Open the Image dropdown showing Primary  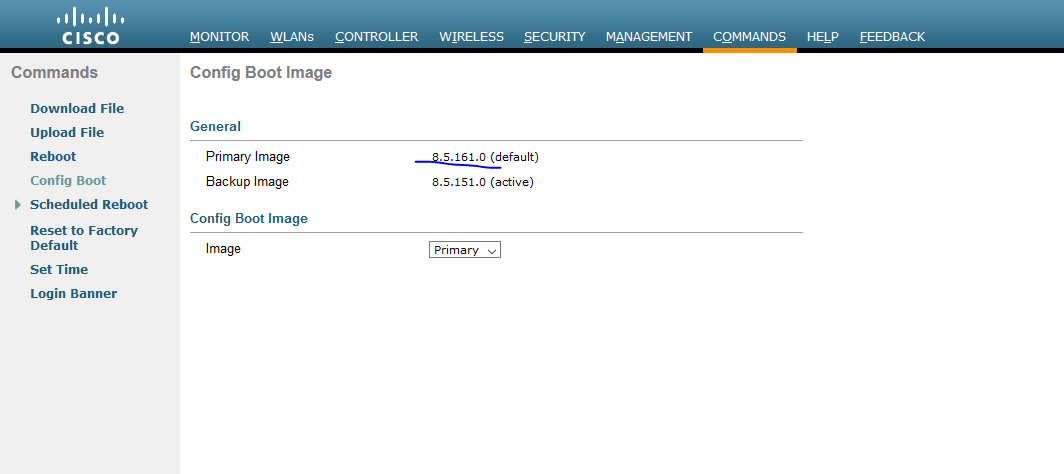click(x=465, y=250)
